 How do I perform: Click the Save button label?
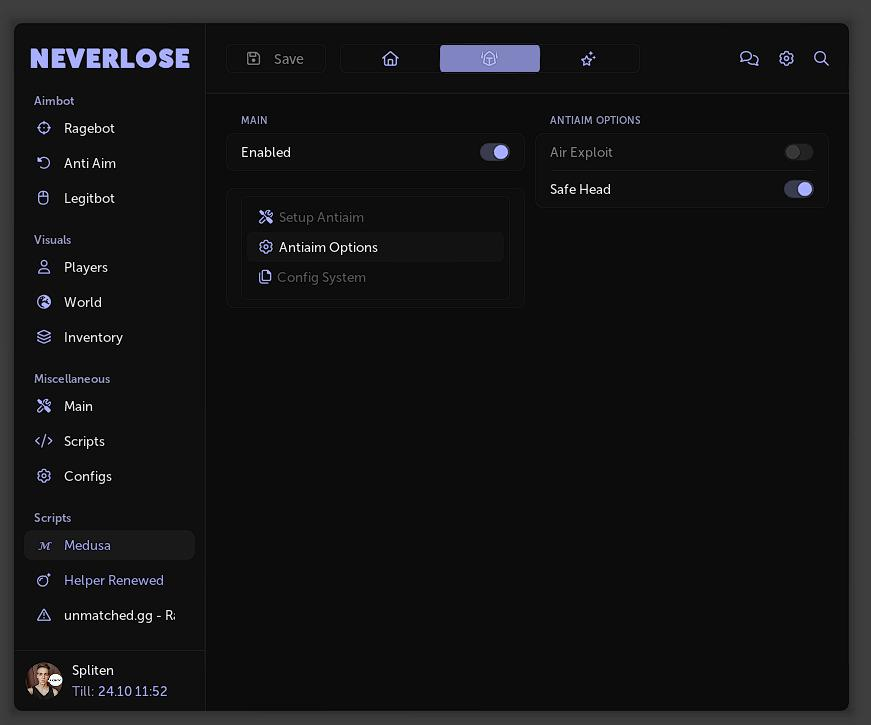point(288,59)
